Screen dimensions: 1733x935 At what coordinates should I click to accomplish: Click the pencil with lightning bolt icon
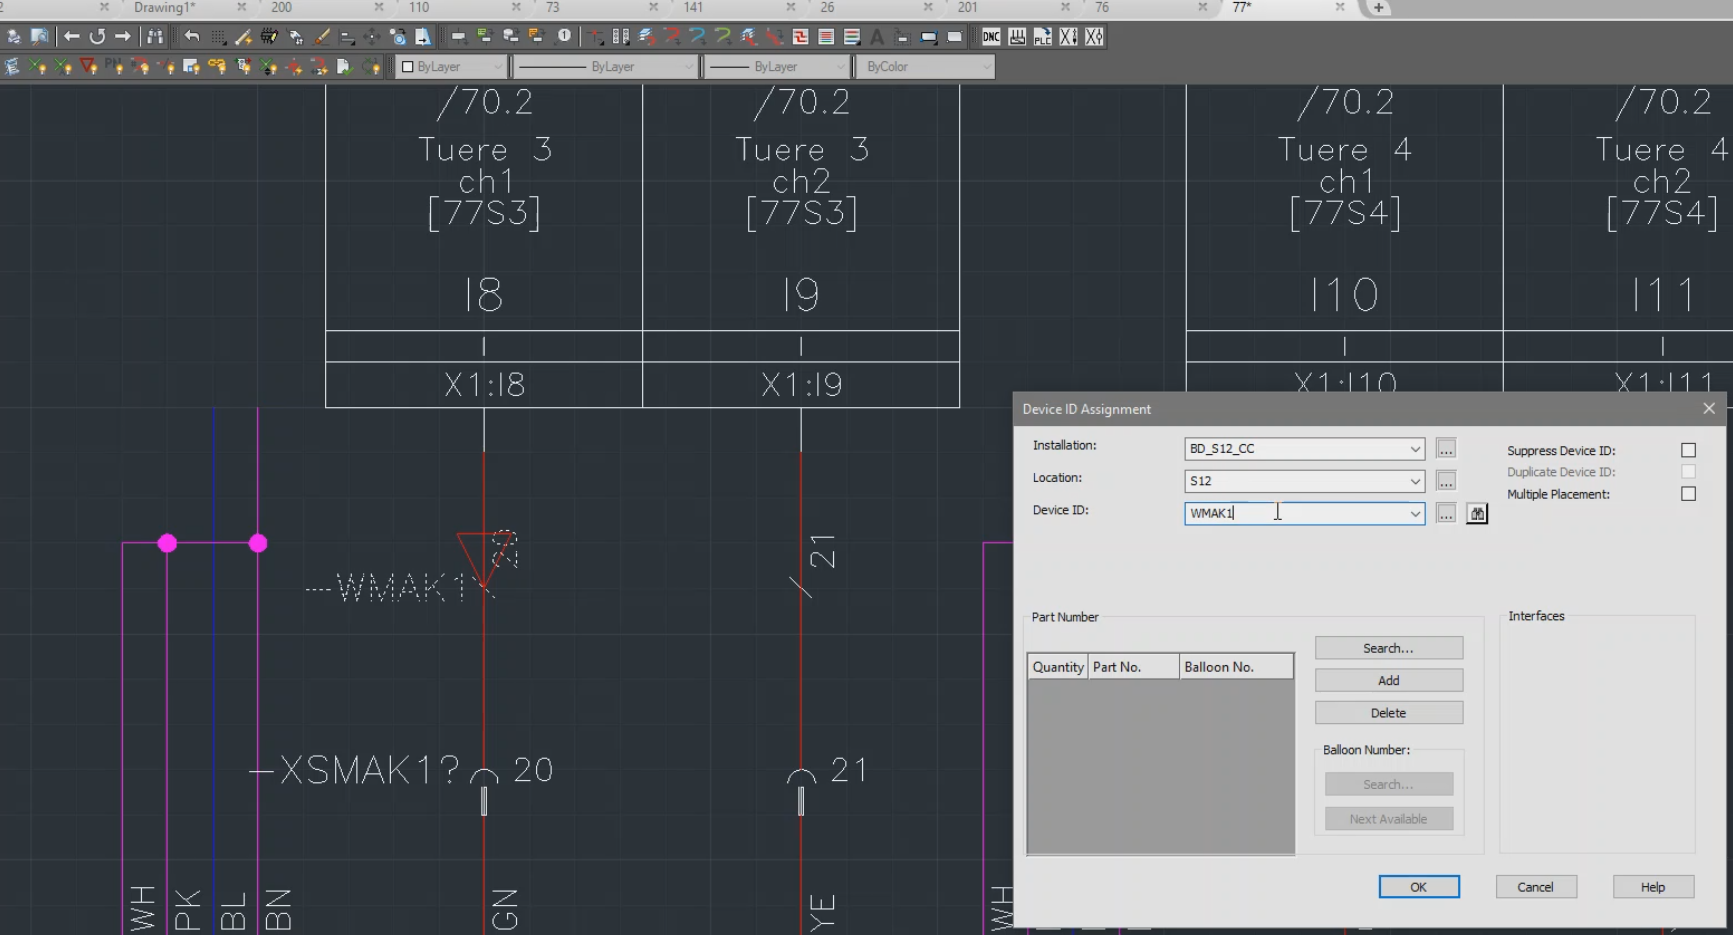click(243, 36)
